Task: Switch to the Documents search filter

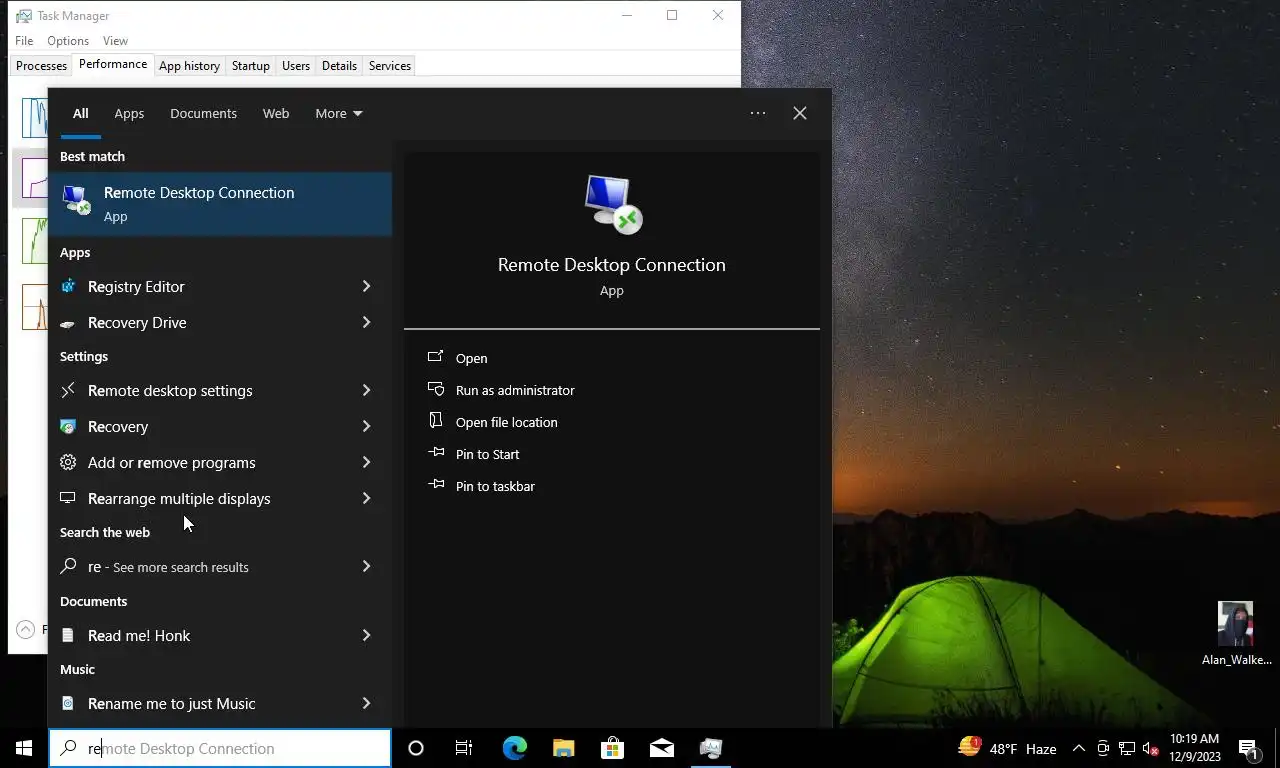Action: click(203, 113)
